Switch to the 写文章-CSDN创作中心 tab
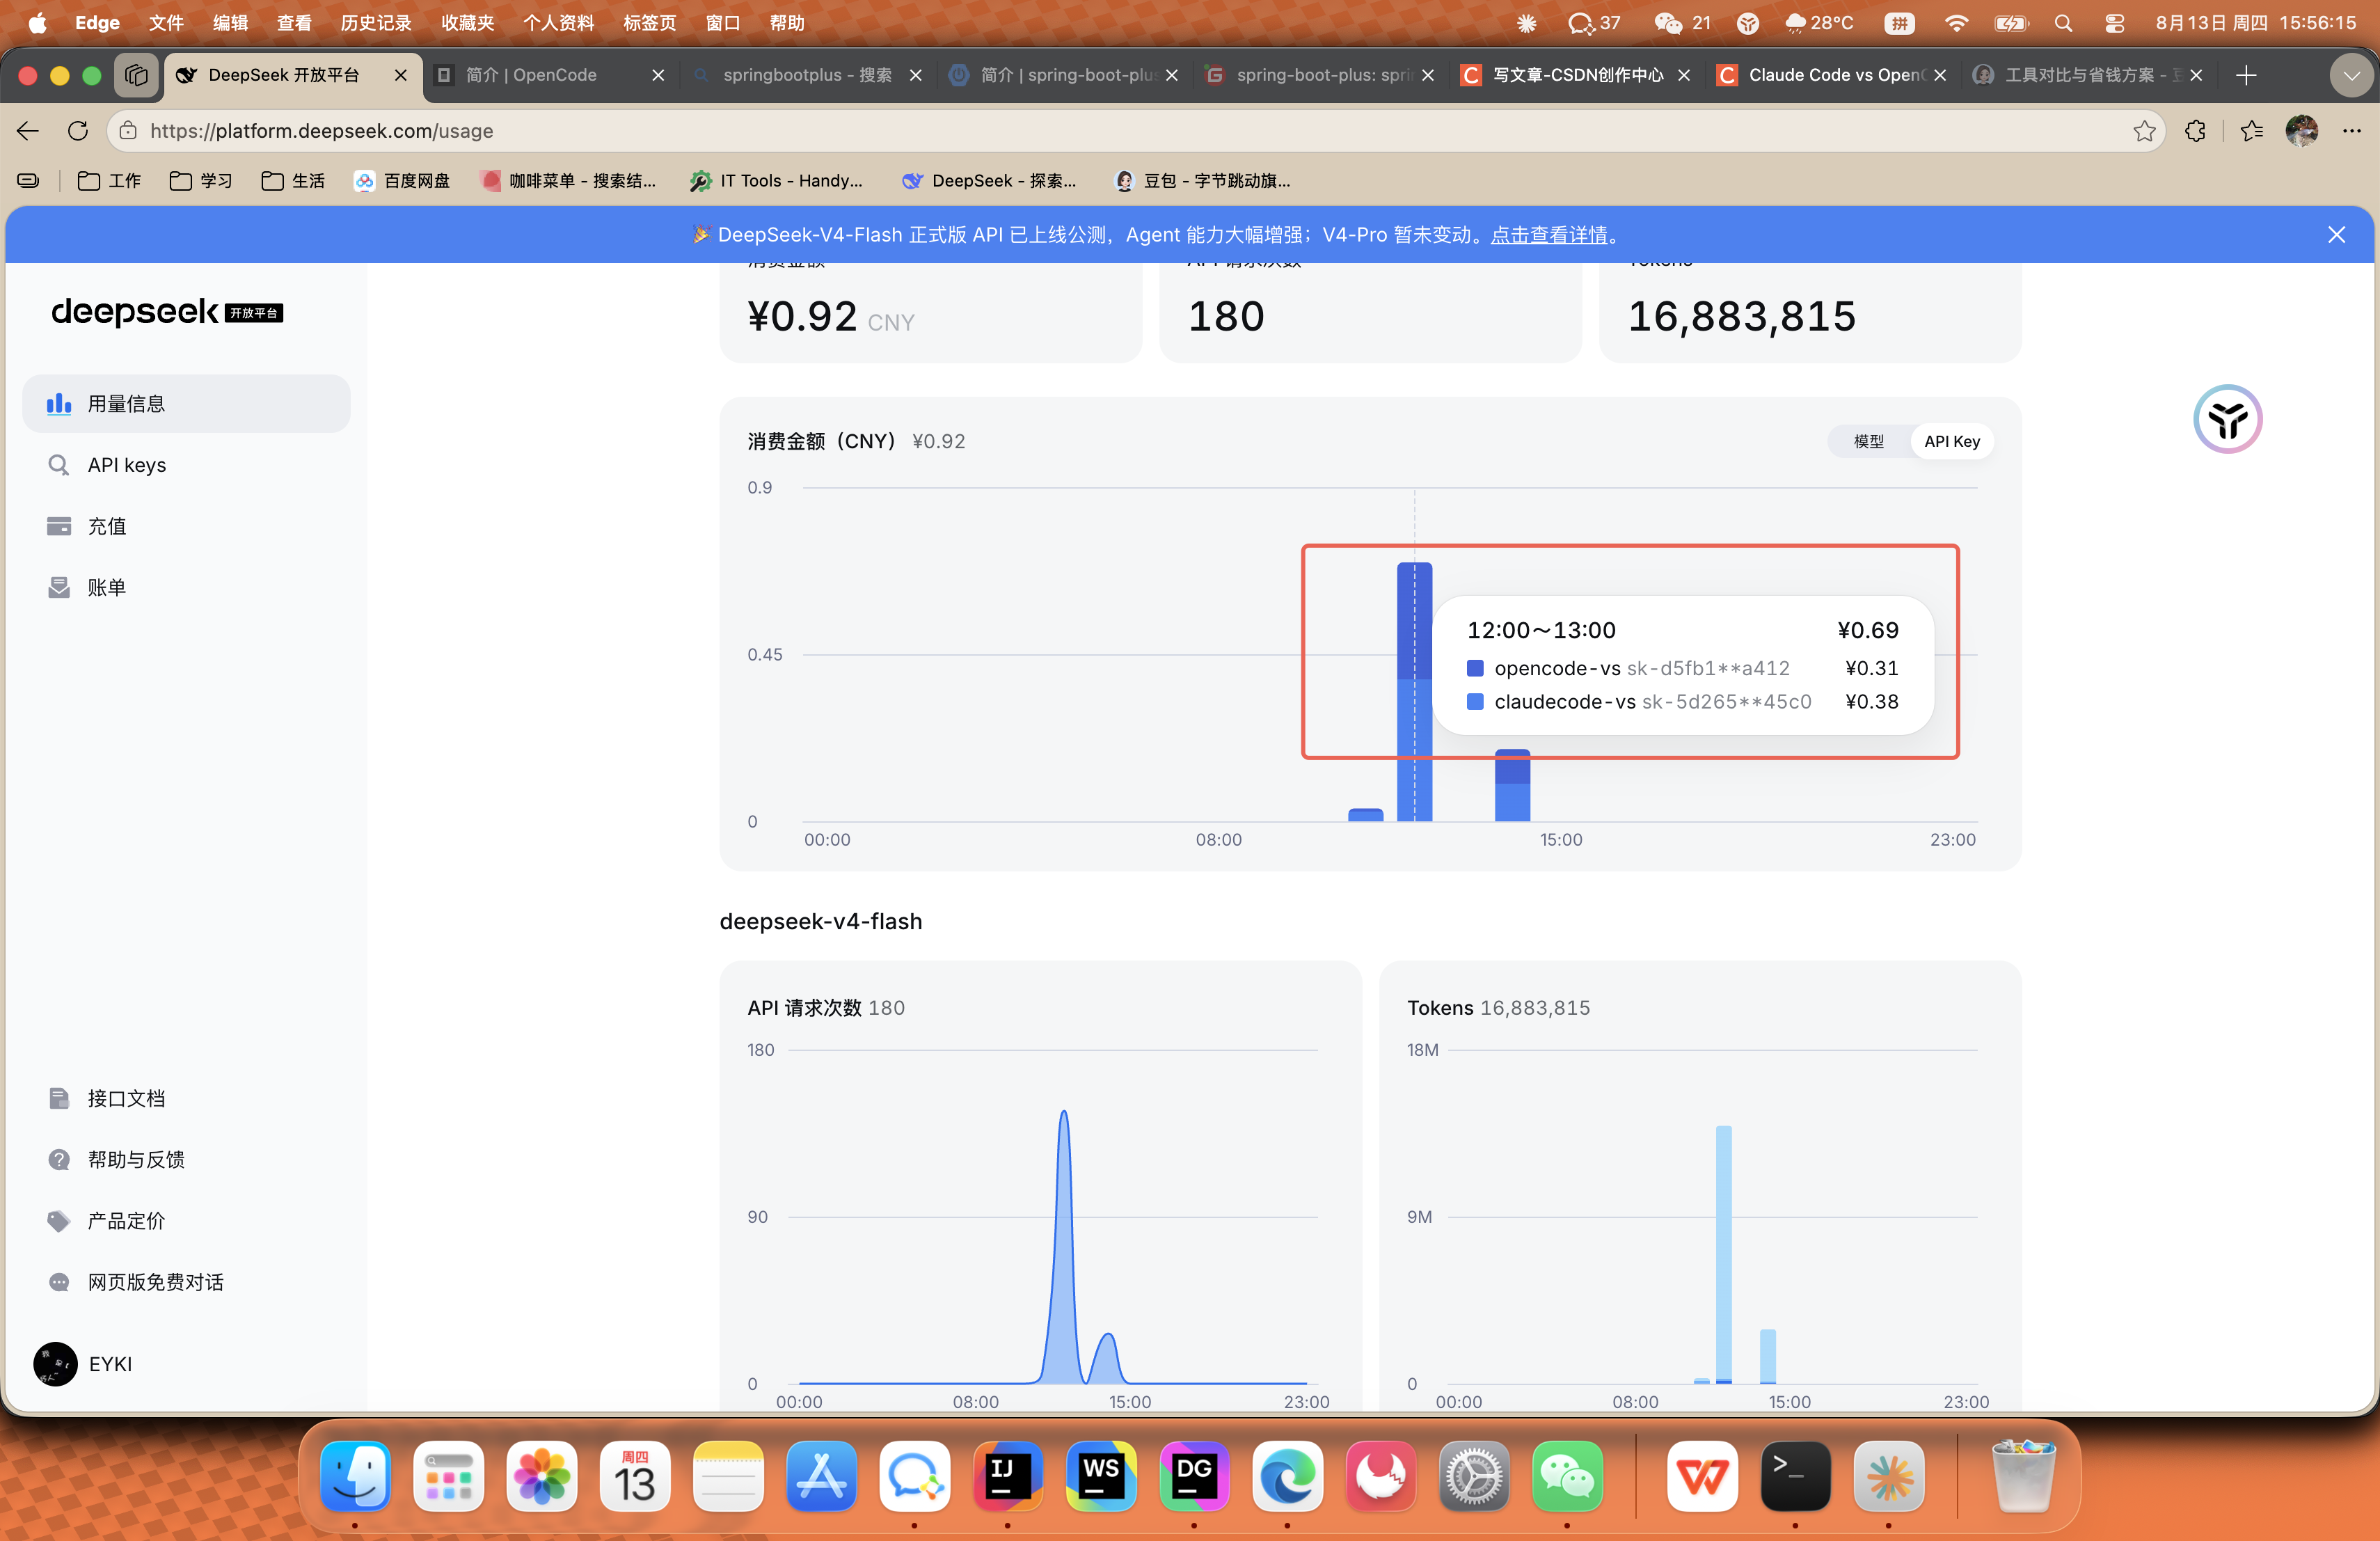2380x1541 pixels. click(x=1576, y=75)
